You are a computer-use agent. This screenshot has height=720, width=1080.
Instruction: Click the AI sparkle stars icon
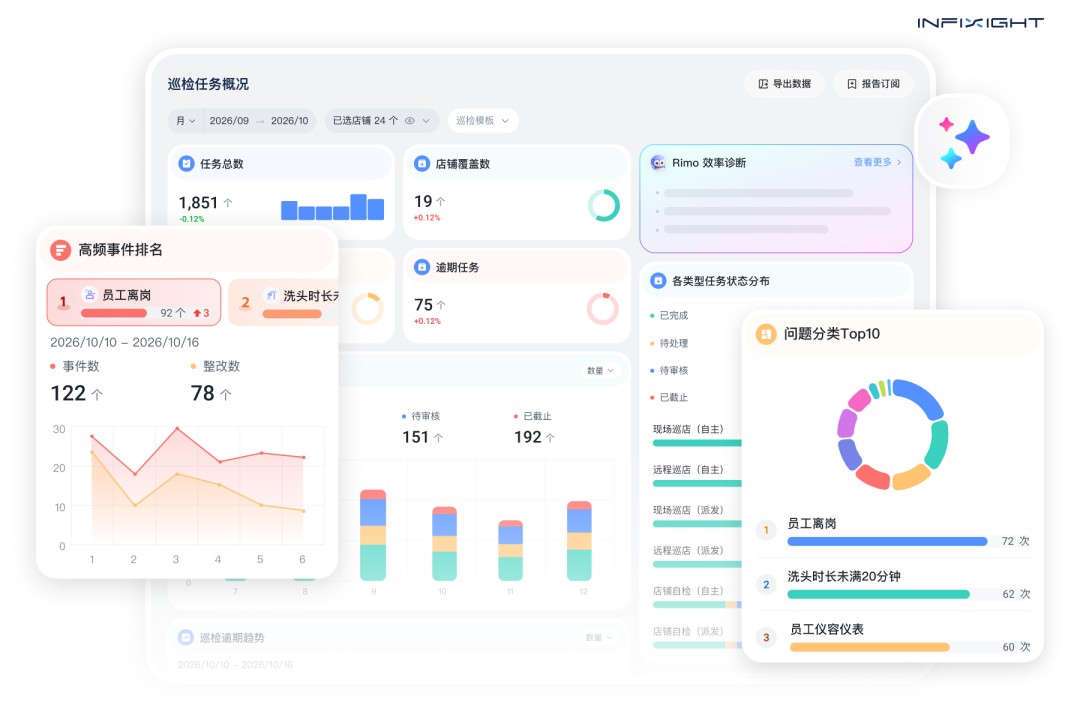pyautogui.click(x=964, y=143)
